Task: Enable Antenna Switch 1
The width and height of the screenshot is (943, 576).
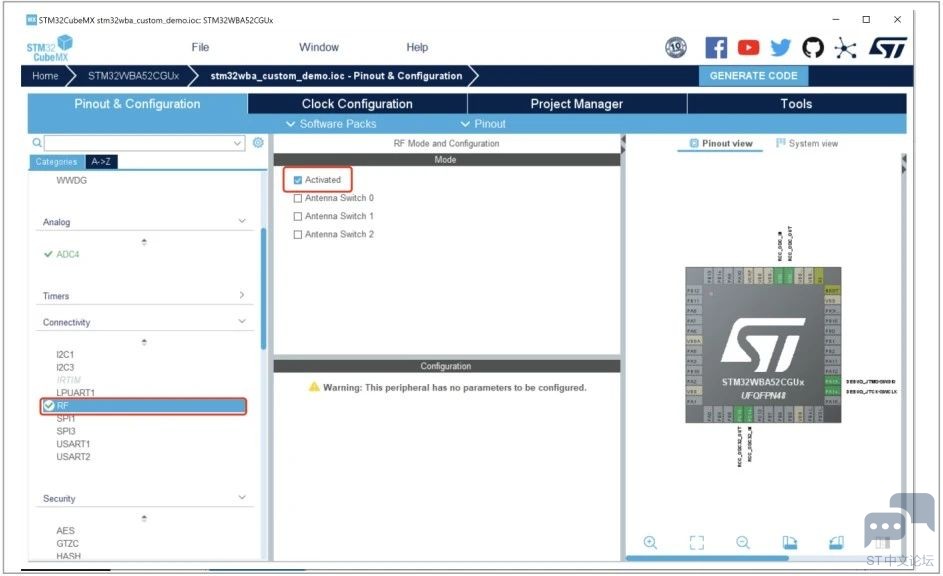Action: (298, 216)
